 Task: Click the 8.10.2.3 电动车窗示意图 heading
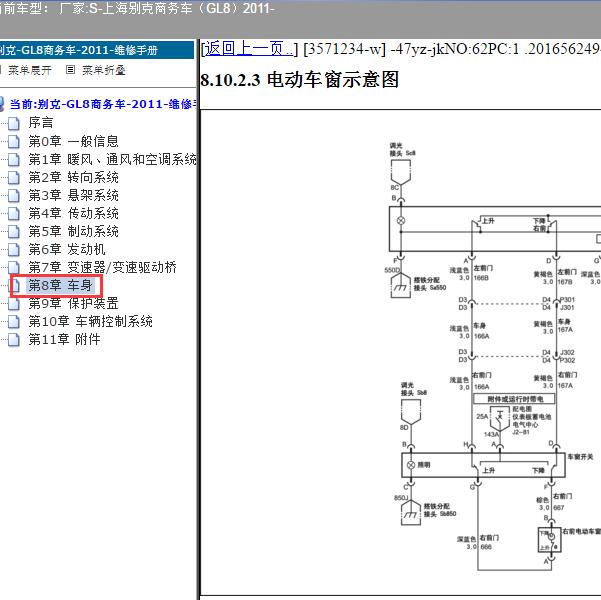click(300, 80)
